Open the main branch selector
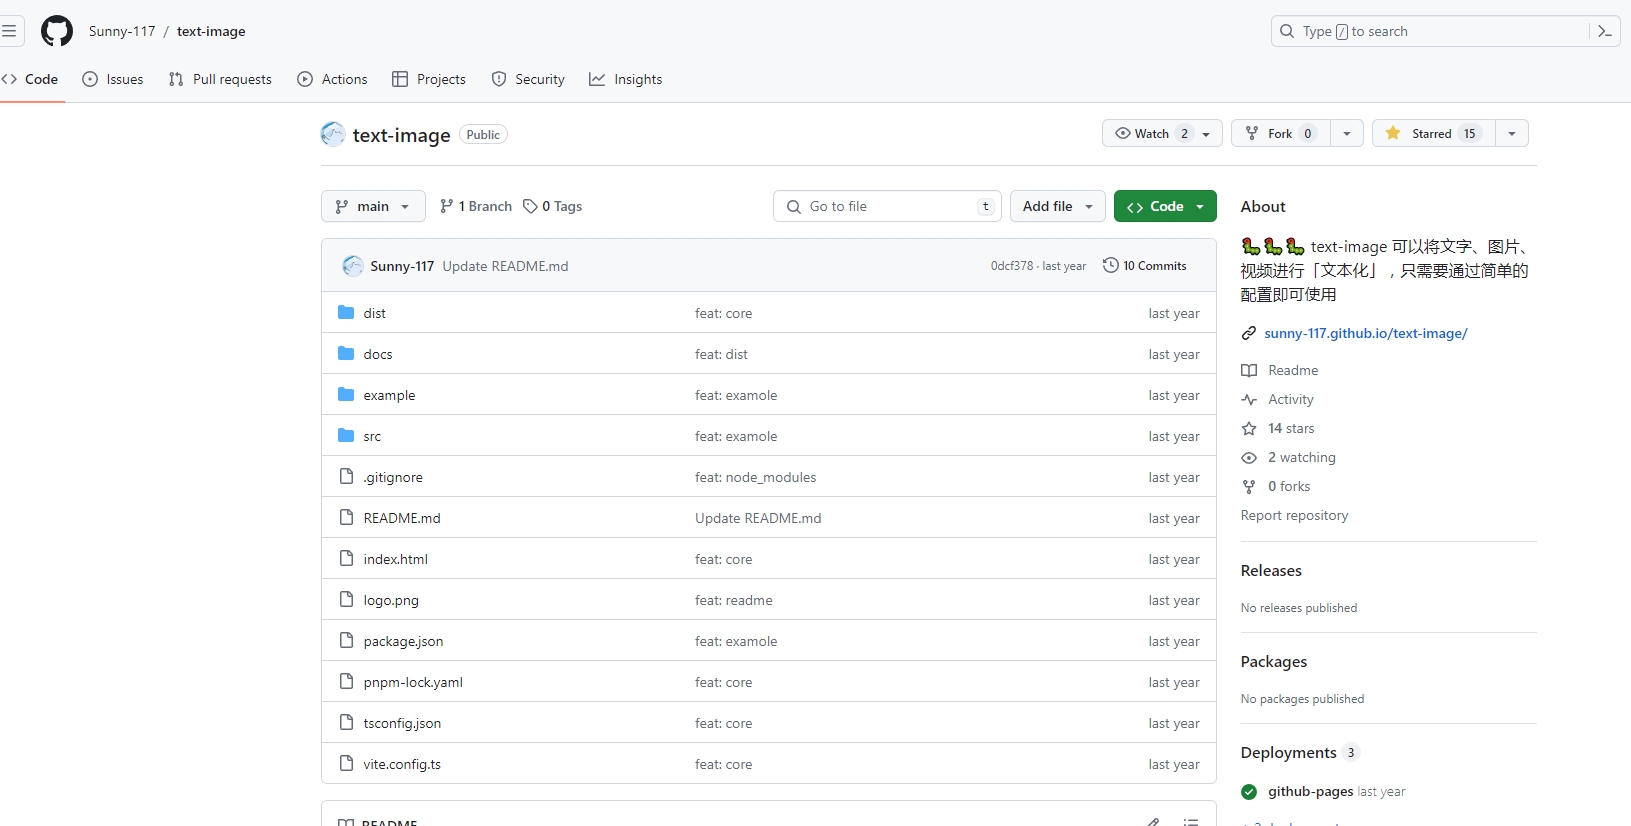Image resolution: width=1631 pixels, height=826 pixels. (x=373, y=206)
